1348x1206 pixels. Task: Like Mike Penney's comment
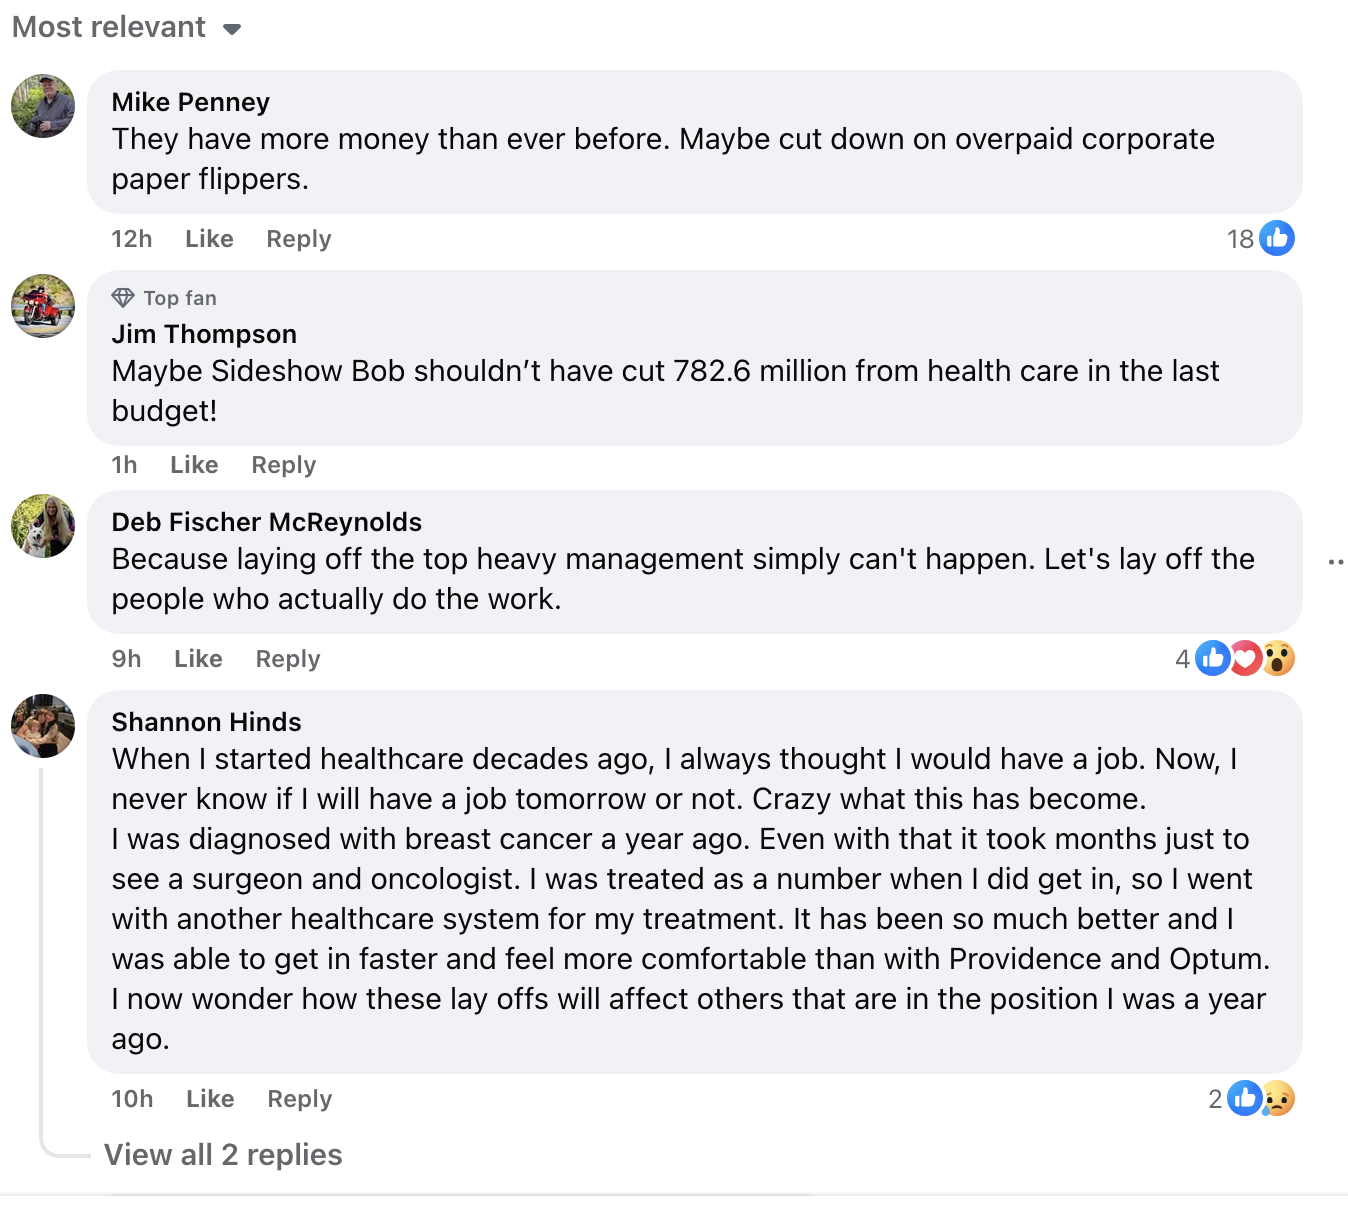[209, 239]
